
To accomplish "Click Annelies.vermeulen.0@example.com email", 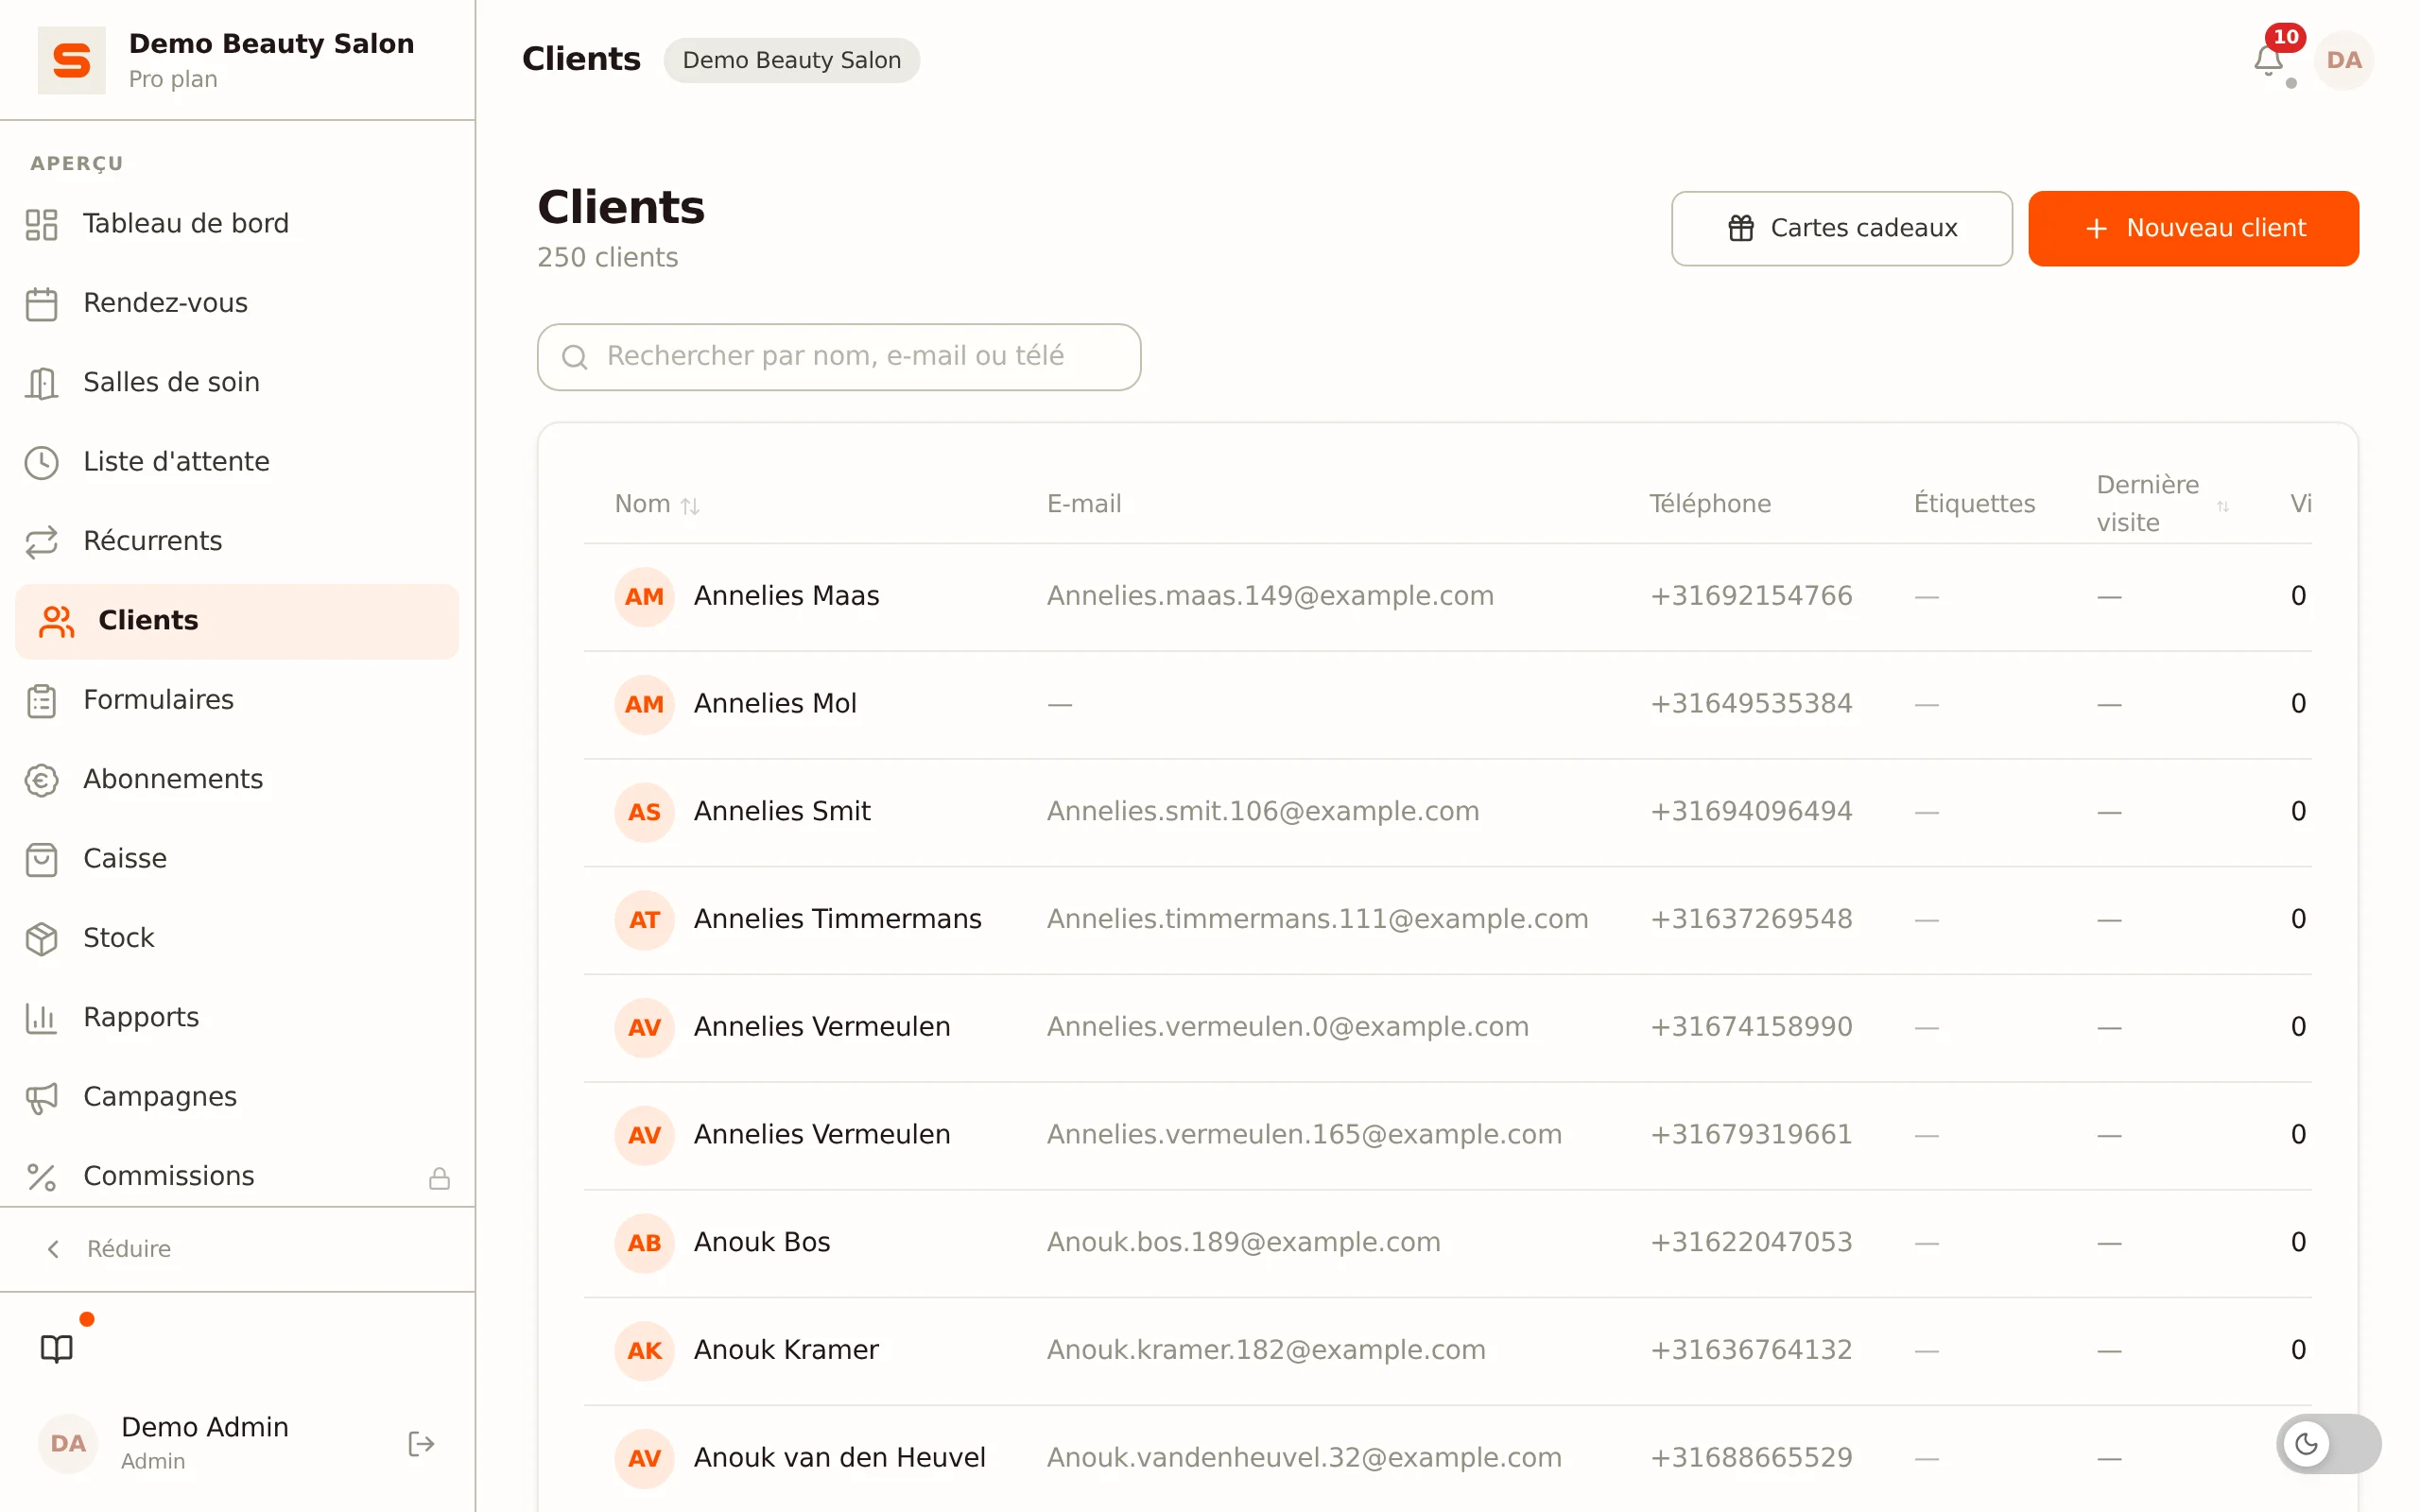I will point(1287,1027).
